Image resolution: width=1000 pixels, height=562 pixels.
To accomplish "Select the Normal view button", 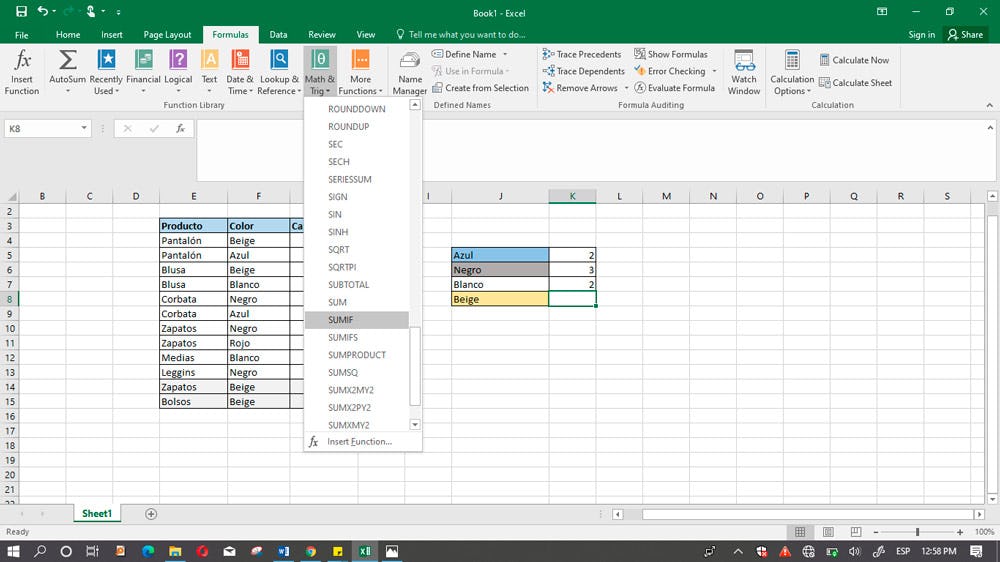I will click(801, 532).
